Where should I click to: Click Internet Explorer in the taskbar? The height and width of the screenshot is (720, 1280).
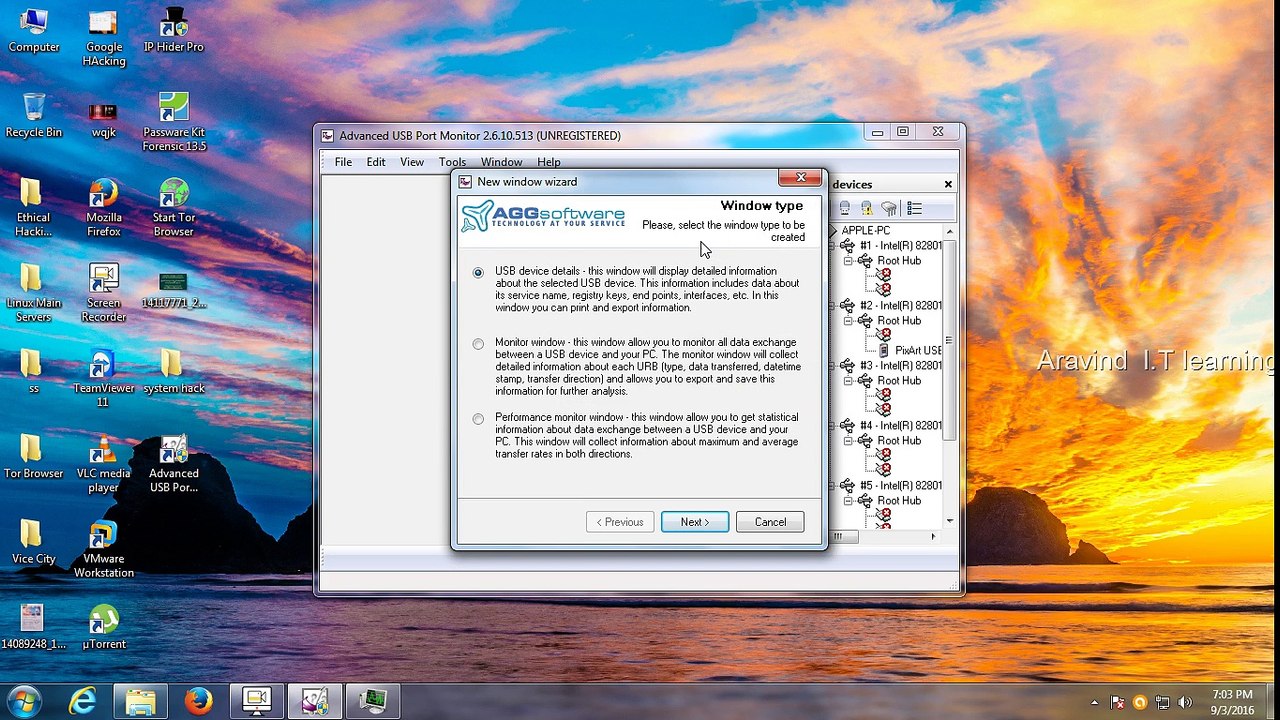pyautogui.click(x=82, y=702)
